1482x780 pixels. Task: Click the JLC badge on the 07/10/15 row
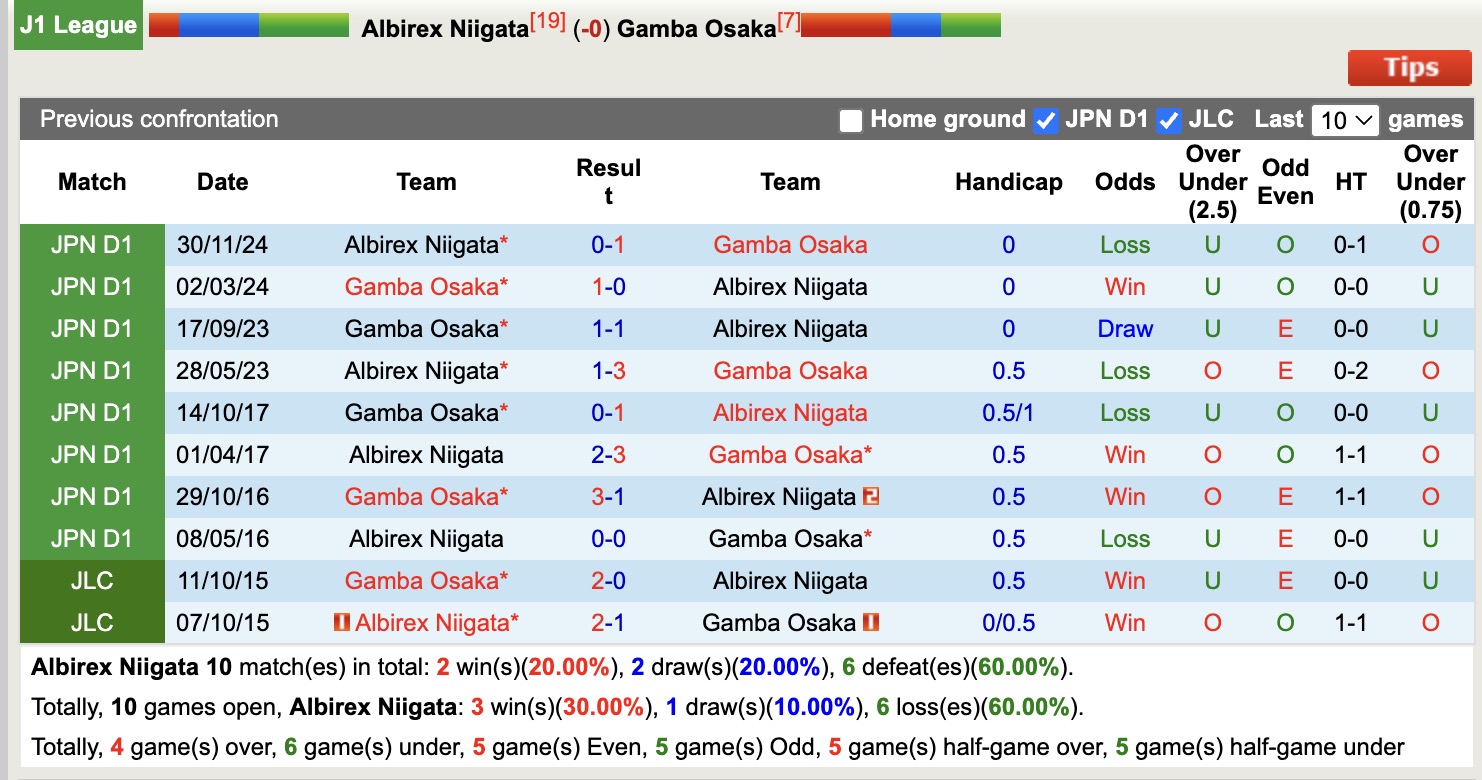(x=91, y=622)
